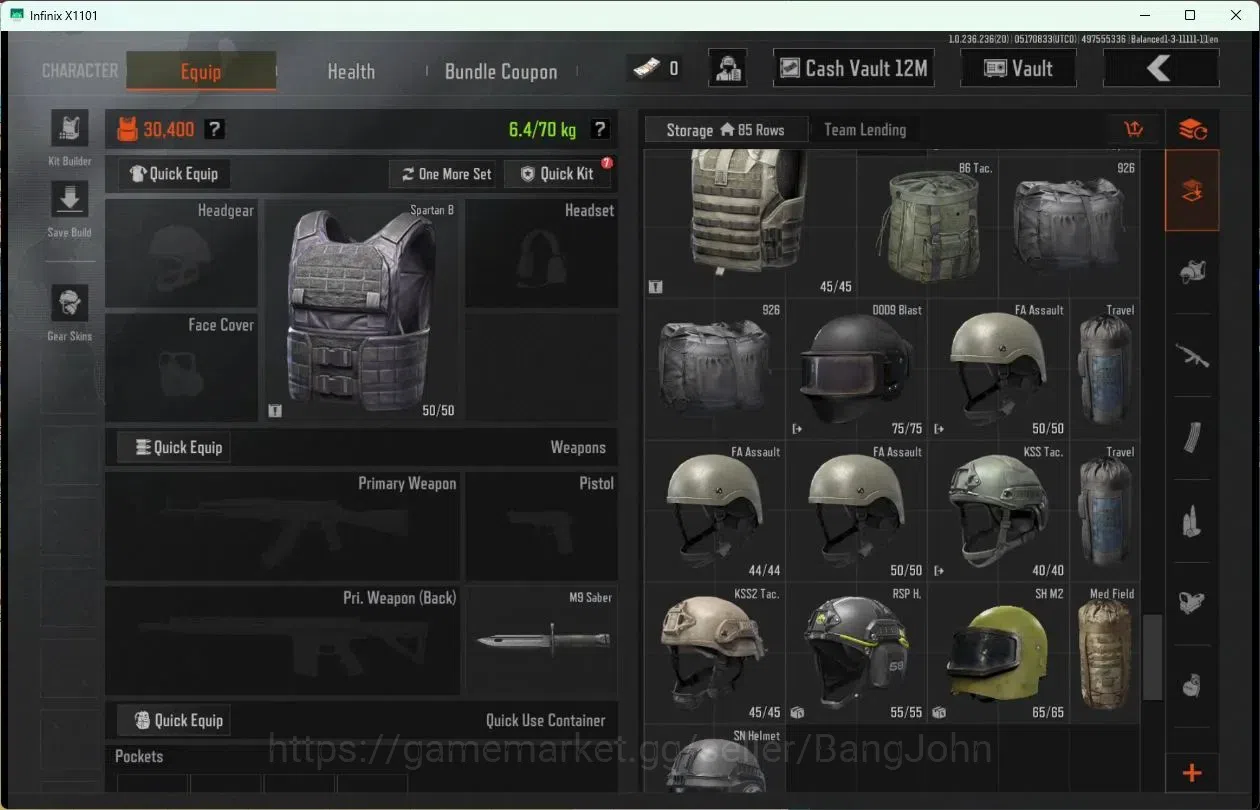The height and width of the screenshot is (810, 1260).
Task: Filter storage by attachments sight icon
Action: (1192, 602)
